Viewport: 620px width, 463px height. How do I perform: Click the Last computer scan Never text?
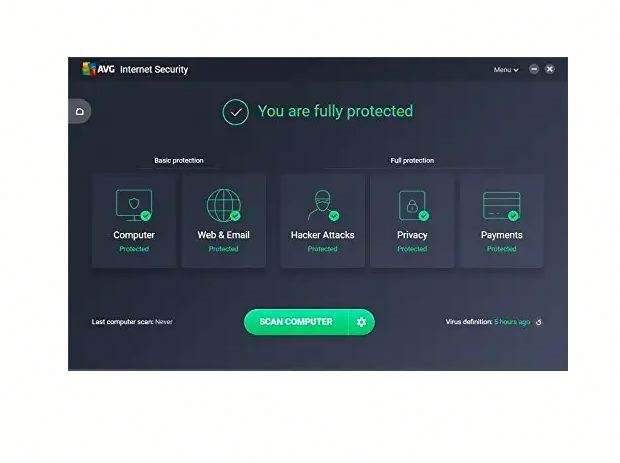(132, 322)
